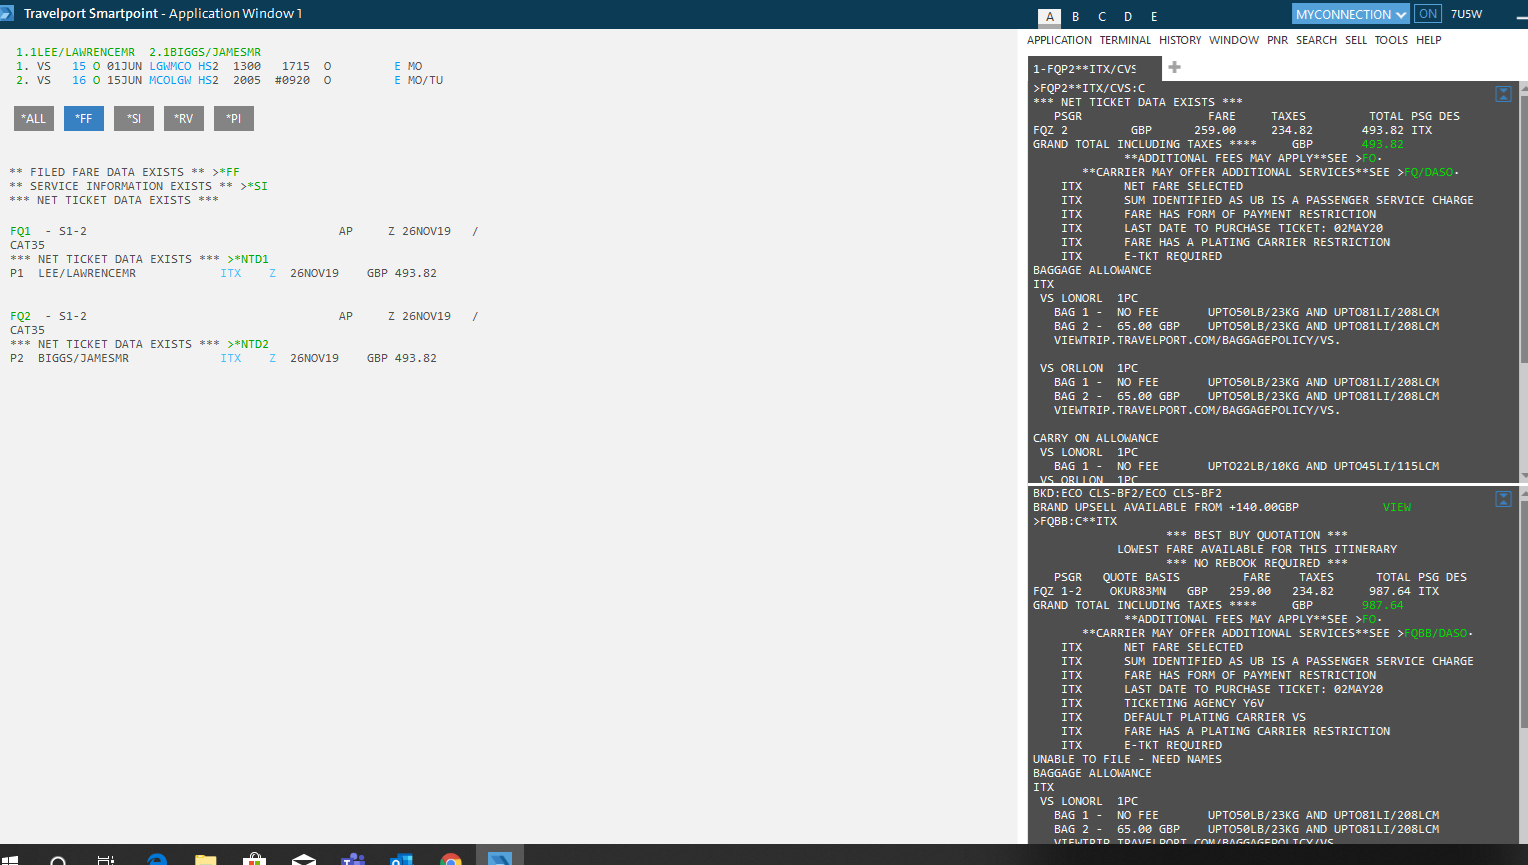Click flight number 16 on segment 2
Viewport: 1528px width, 865px height.
tap(79, 80)
